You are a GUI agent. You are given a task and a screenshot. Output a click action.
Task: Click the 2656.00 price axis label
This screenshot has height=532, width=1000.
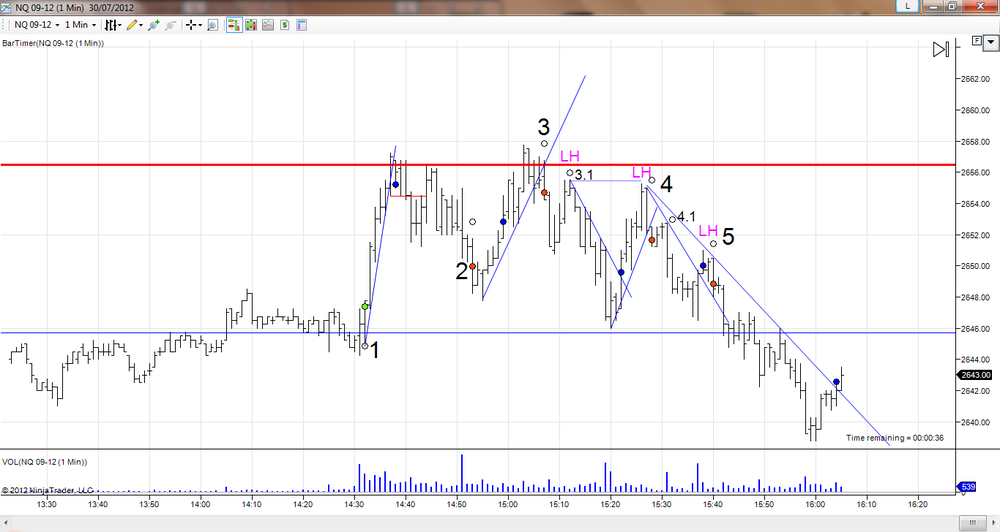click(976, 173)
